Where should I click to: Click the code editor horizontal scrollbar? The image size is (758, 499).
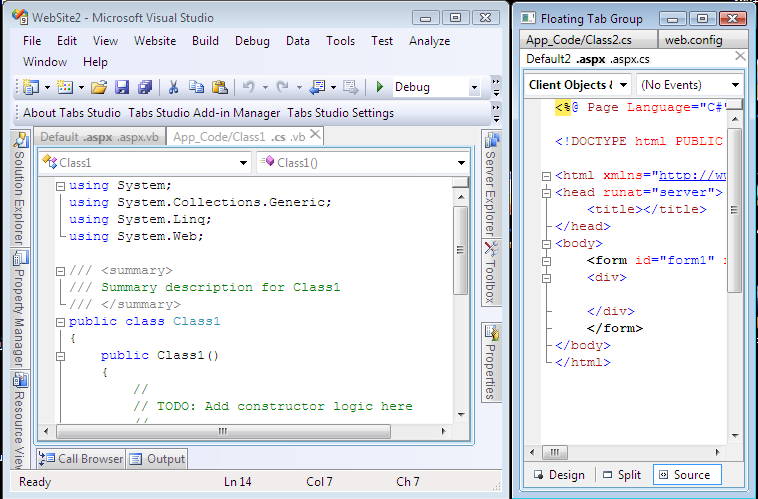223,431
